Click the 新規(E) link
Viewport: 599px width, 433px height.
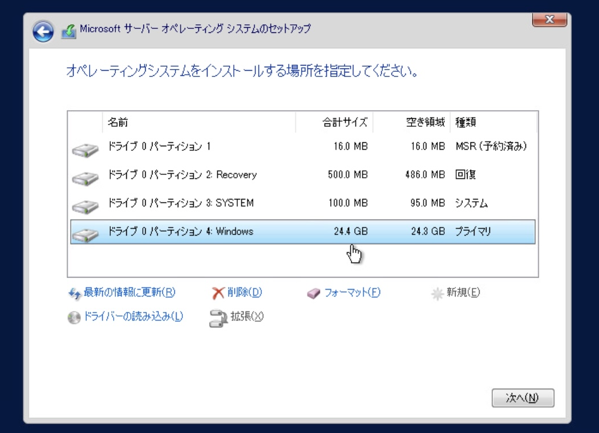click(463, 292)
